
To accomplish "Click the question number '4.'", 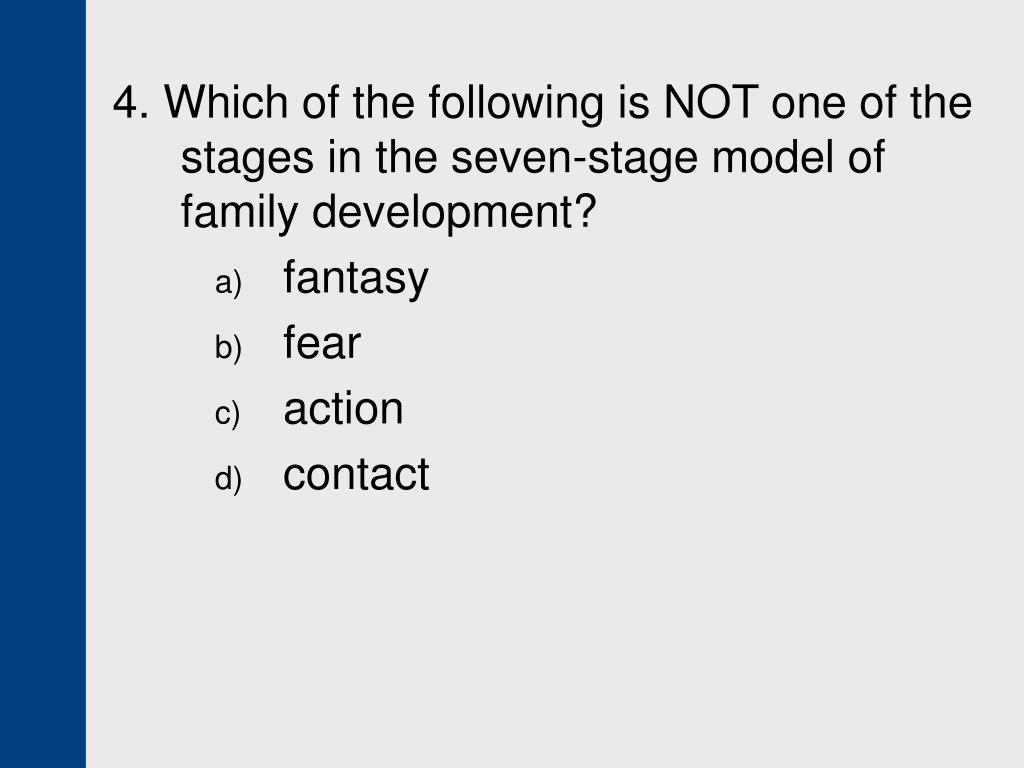I will coord(131,103).
